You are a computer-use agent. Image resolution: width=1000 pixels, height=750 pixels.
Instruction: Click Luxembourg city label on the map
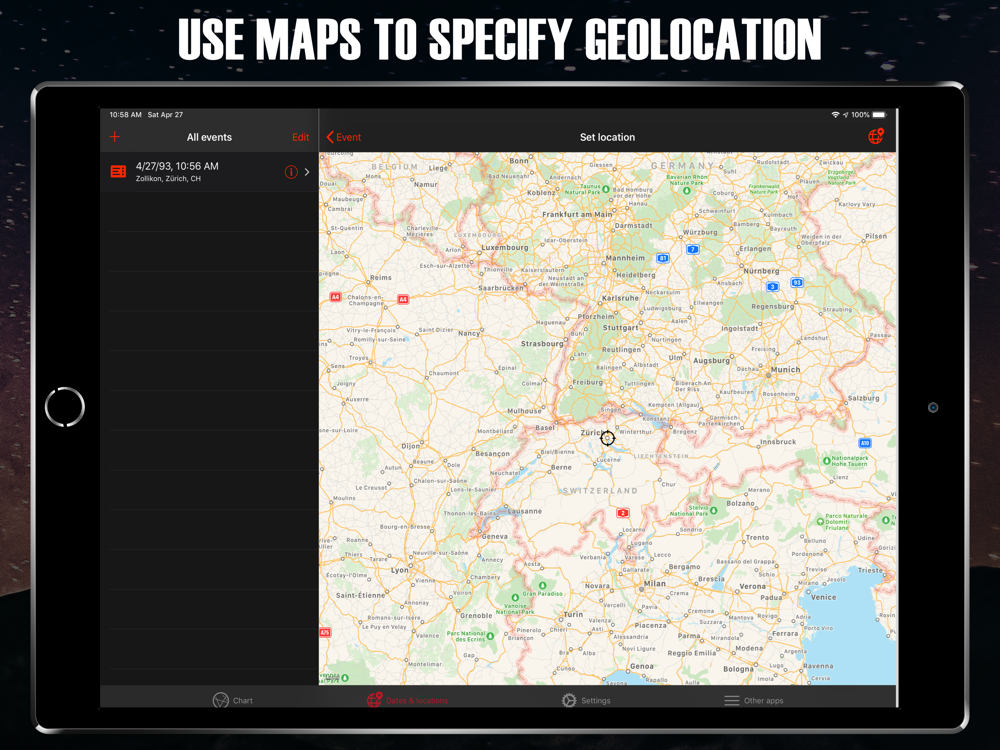[x=504, y=247]
